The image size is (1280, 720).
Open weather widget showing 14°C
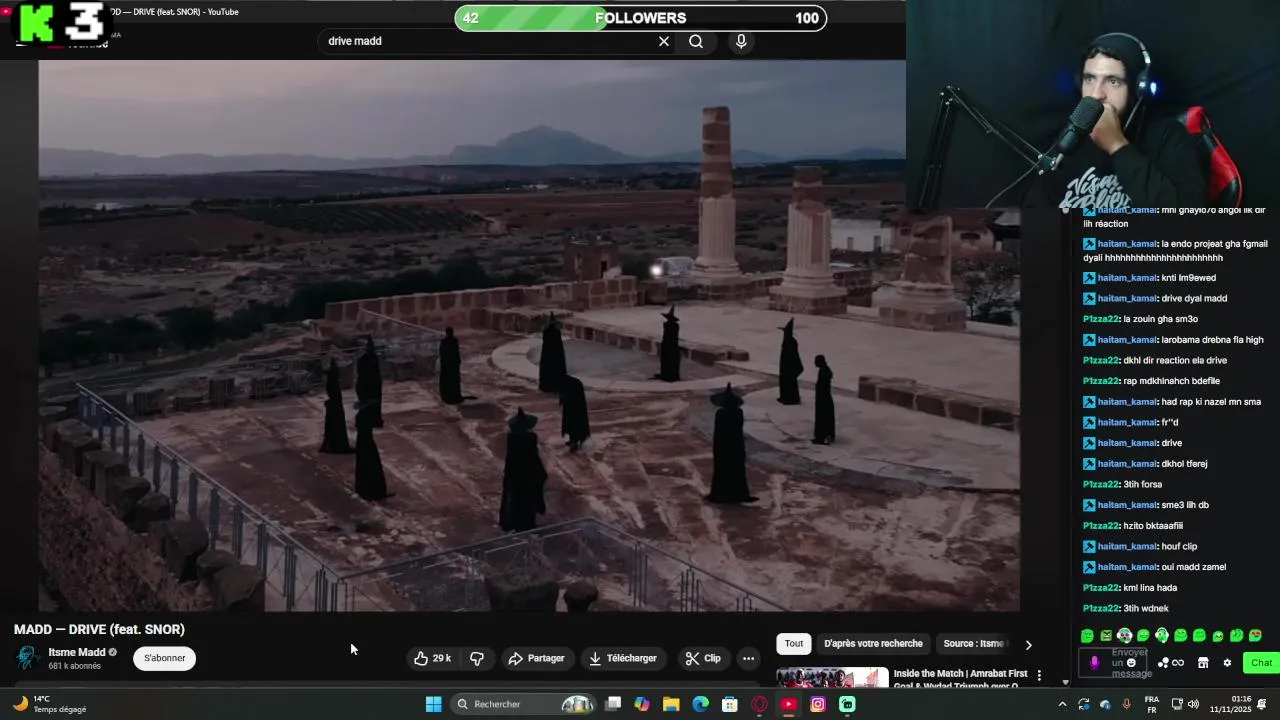[x=48, y=704]
